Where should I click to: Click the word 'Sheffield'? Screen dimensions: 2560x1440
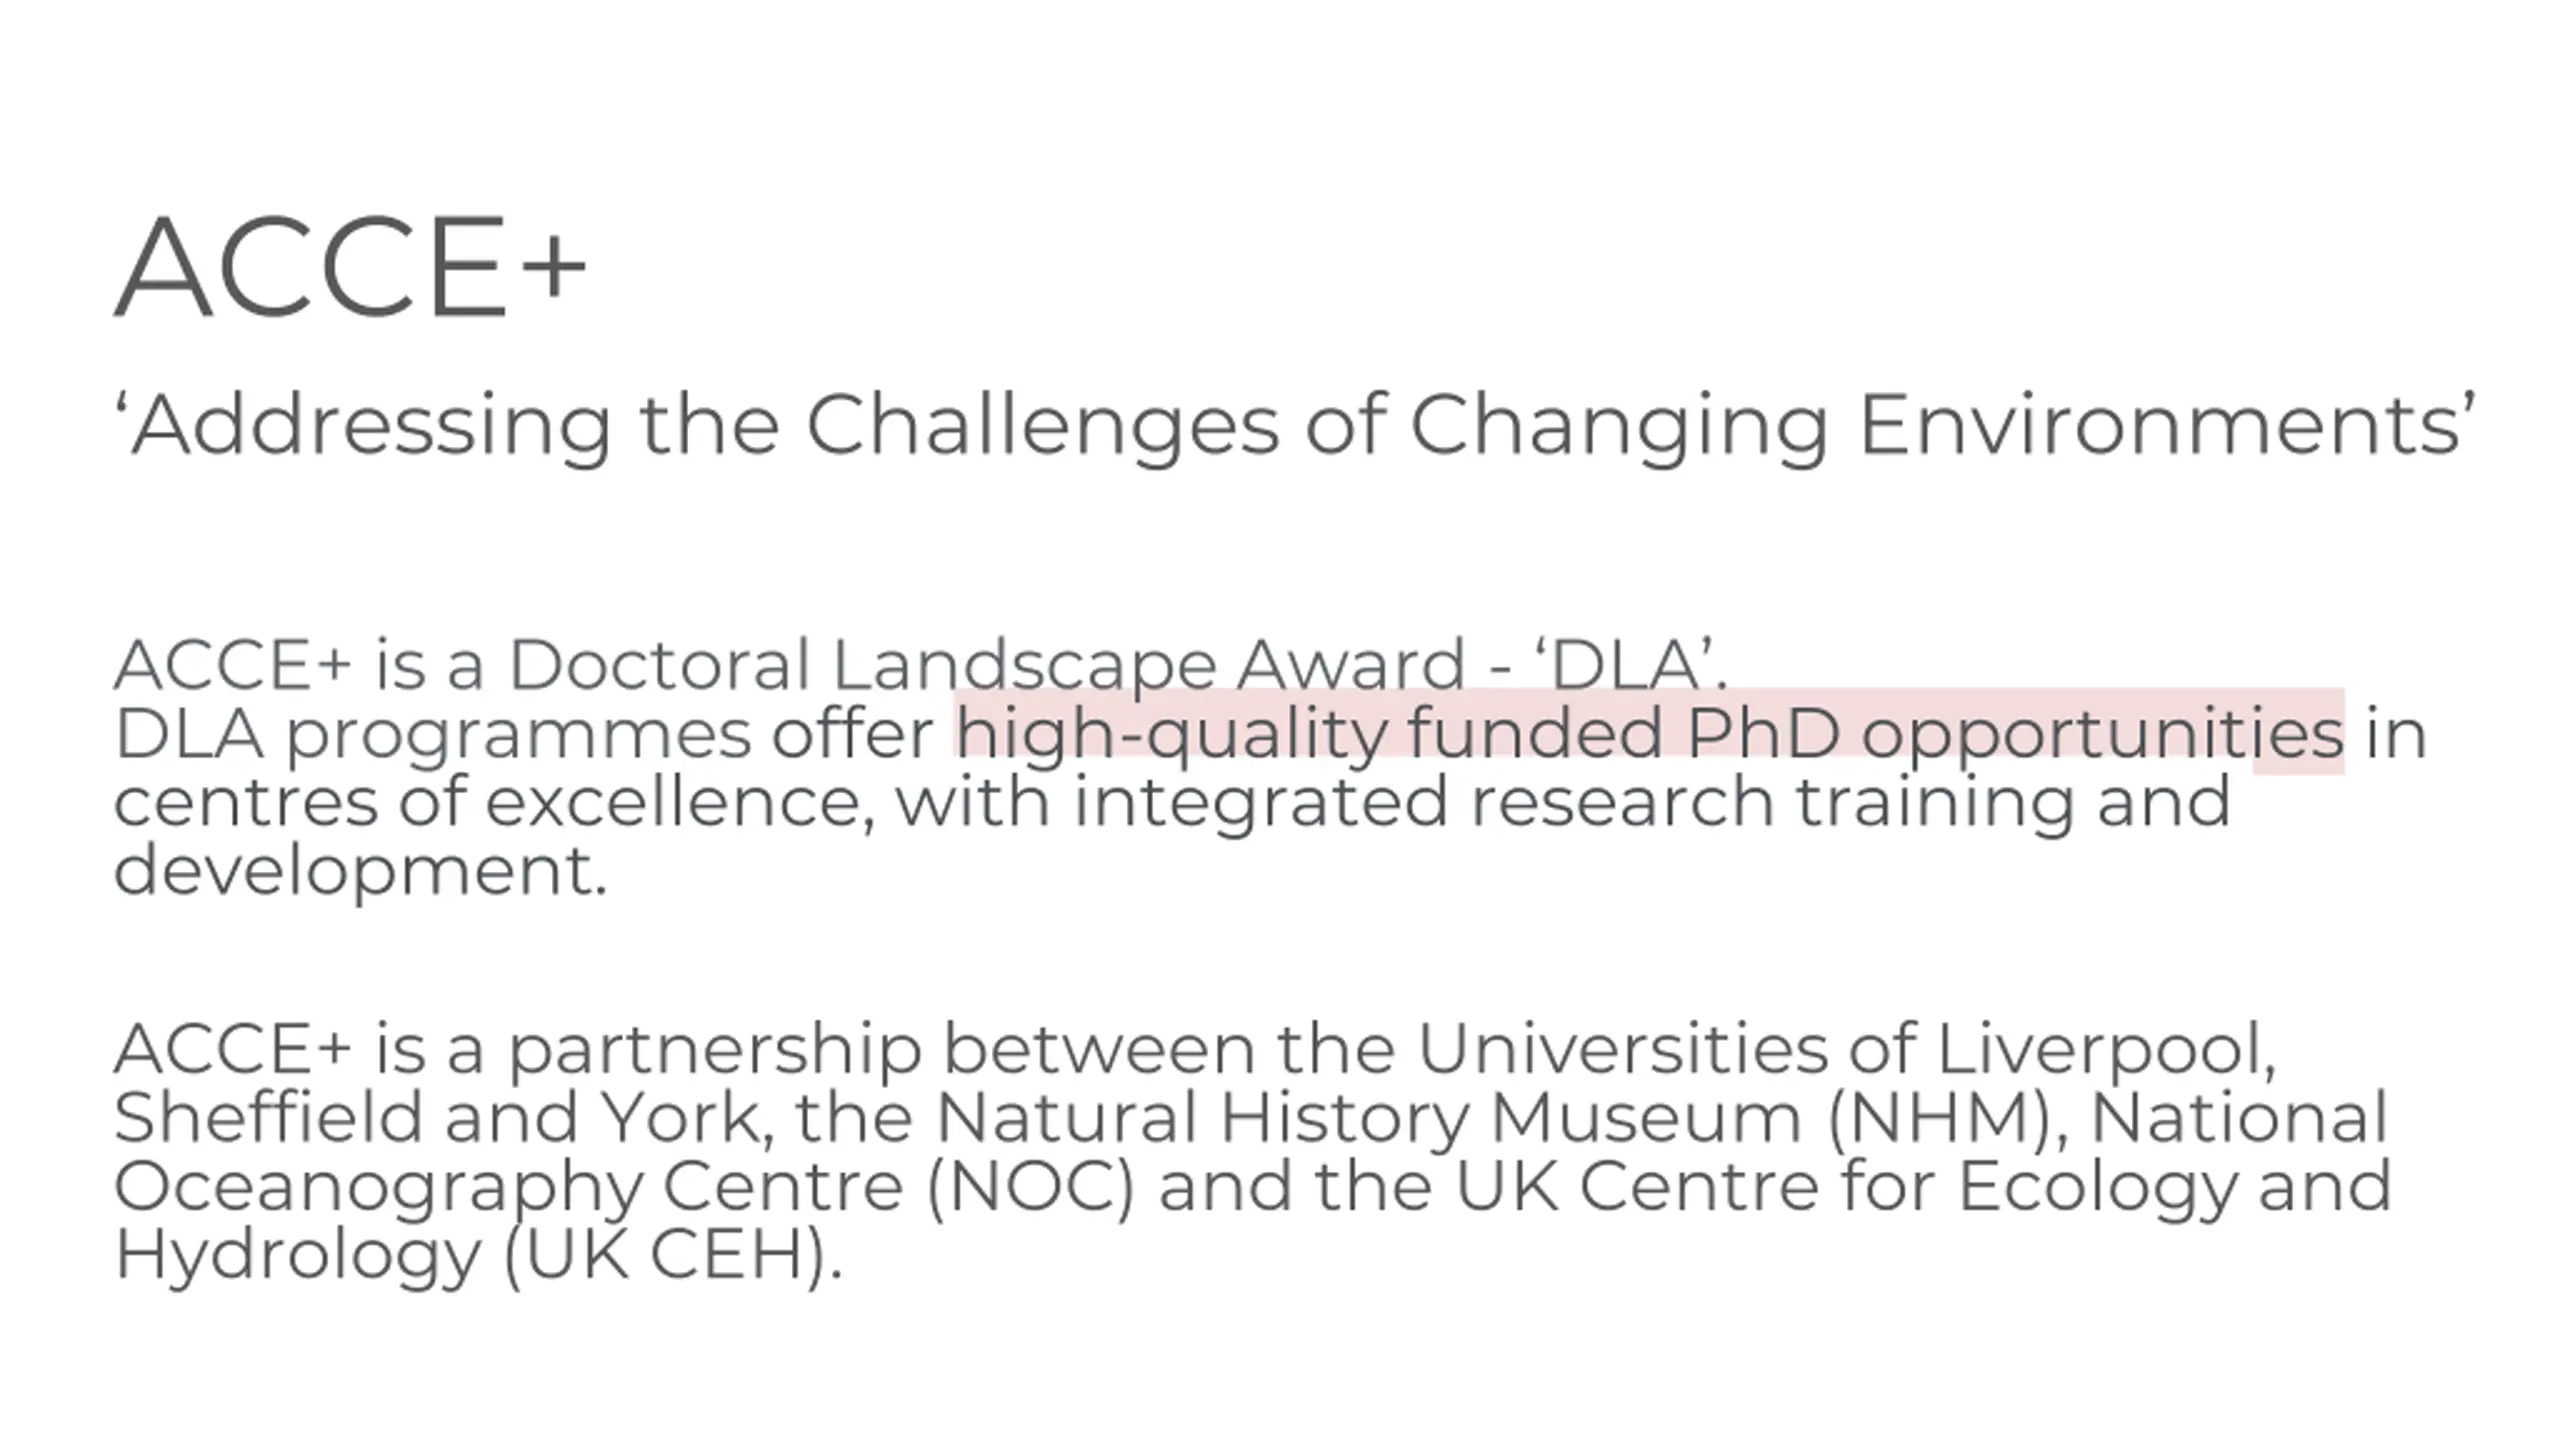pyautogui.click(x=268, y=1118)
